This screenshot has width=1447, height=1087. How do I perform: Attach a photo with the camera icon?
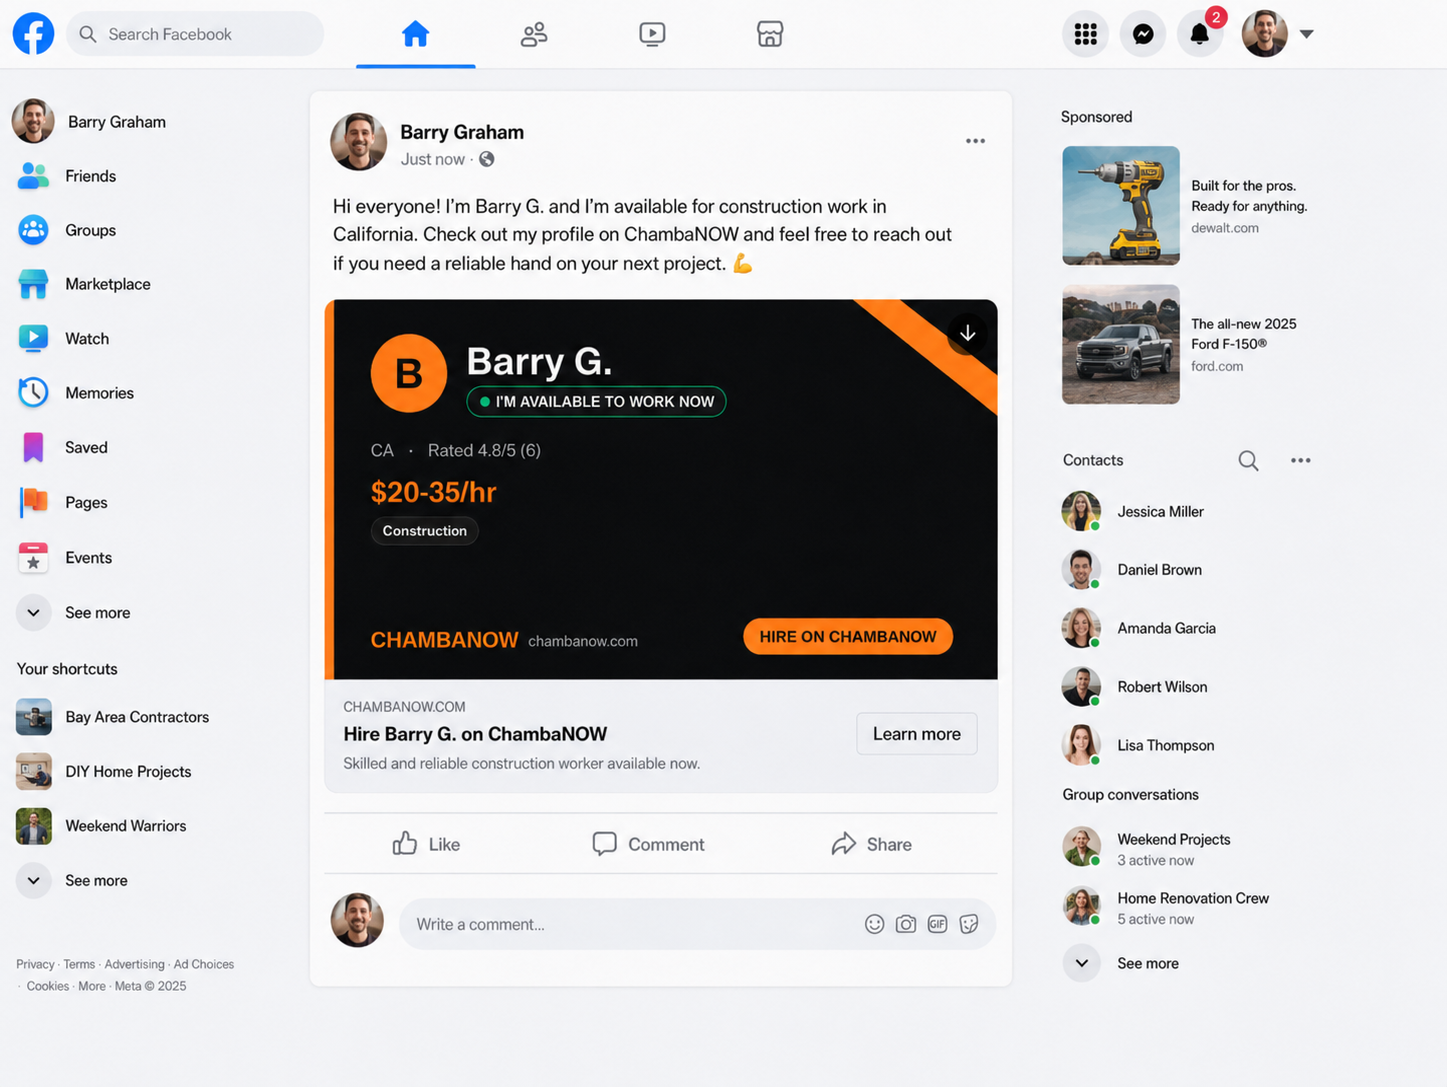tap(906, 924)
